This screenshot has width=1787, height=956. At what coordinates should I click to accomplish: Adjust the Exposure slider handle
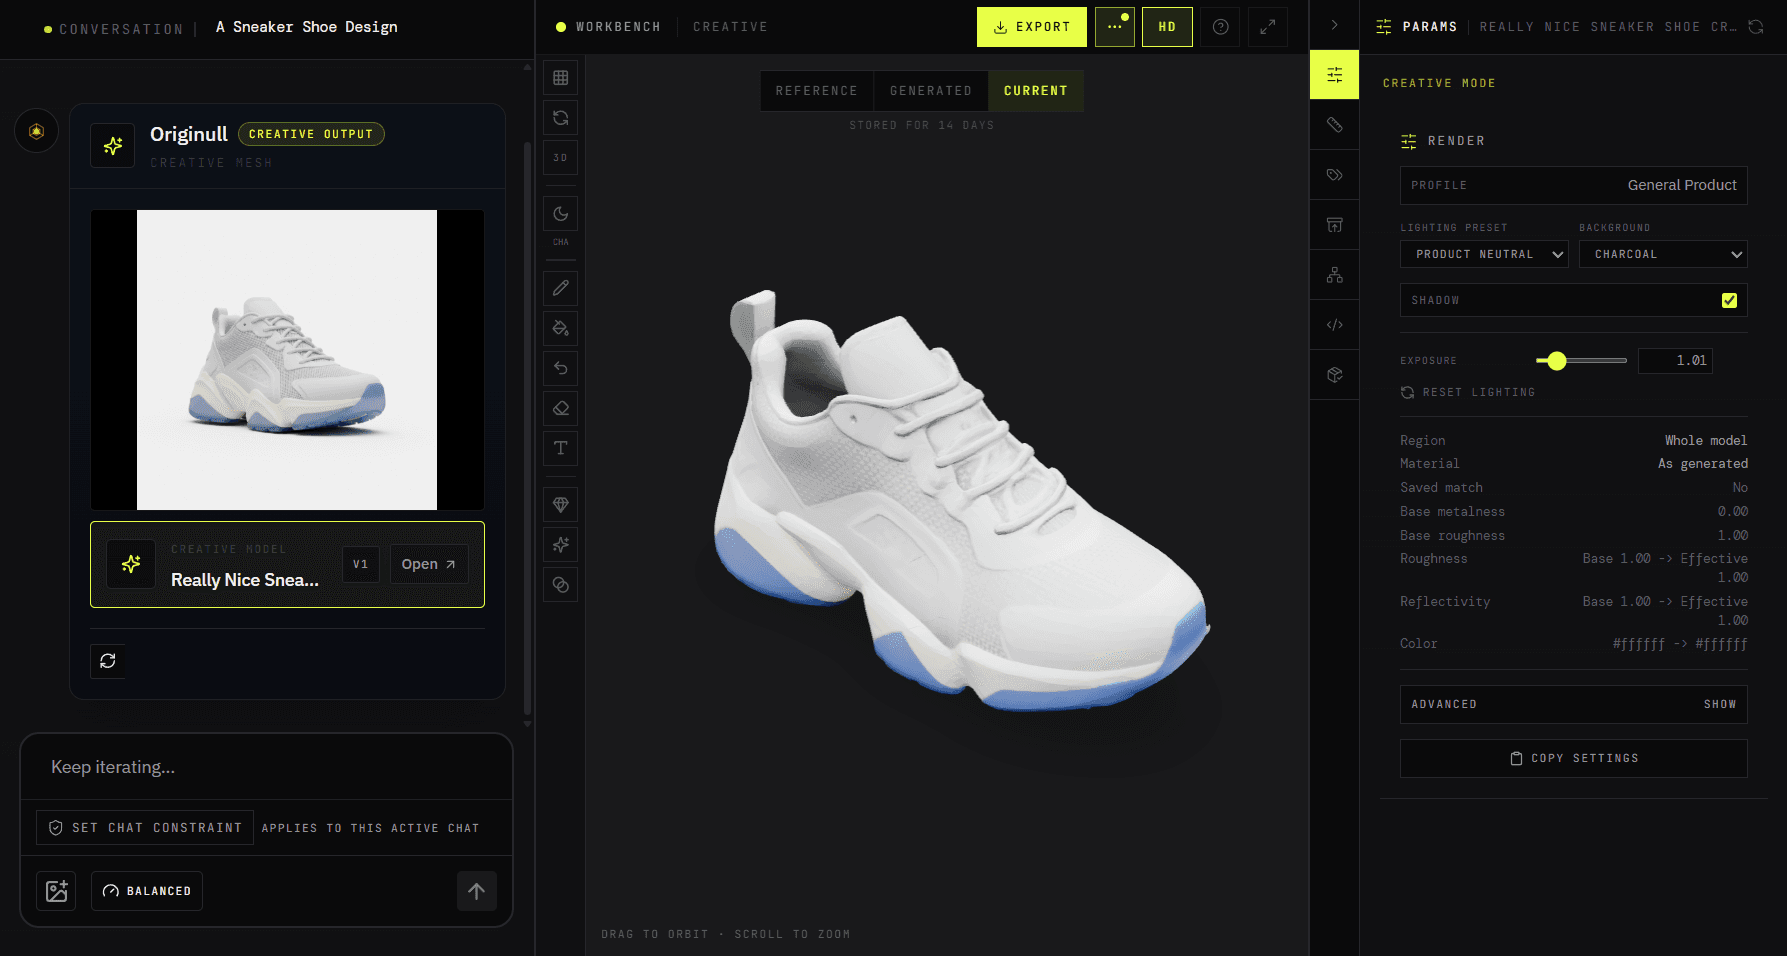tap(1557, 360)
